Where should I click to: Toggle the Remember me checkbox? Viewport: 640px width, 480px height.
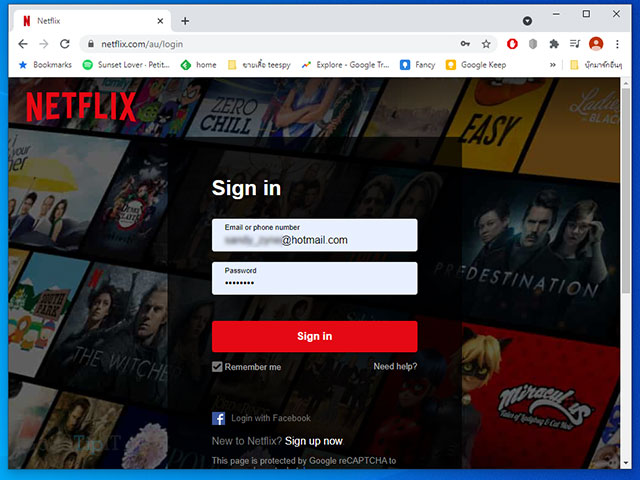(217, 367)
